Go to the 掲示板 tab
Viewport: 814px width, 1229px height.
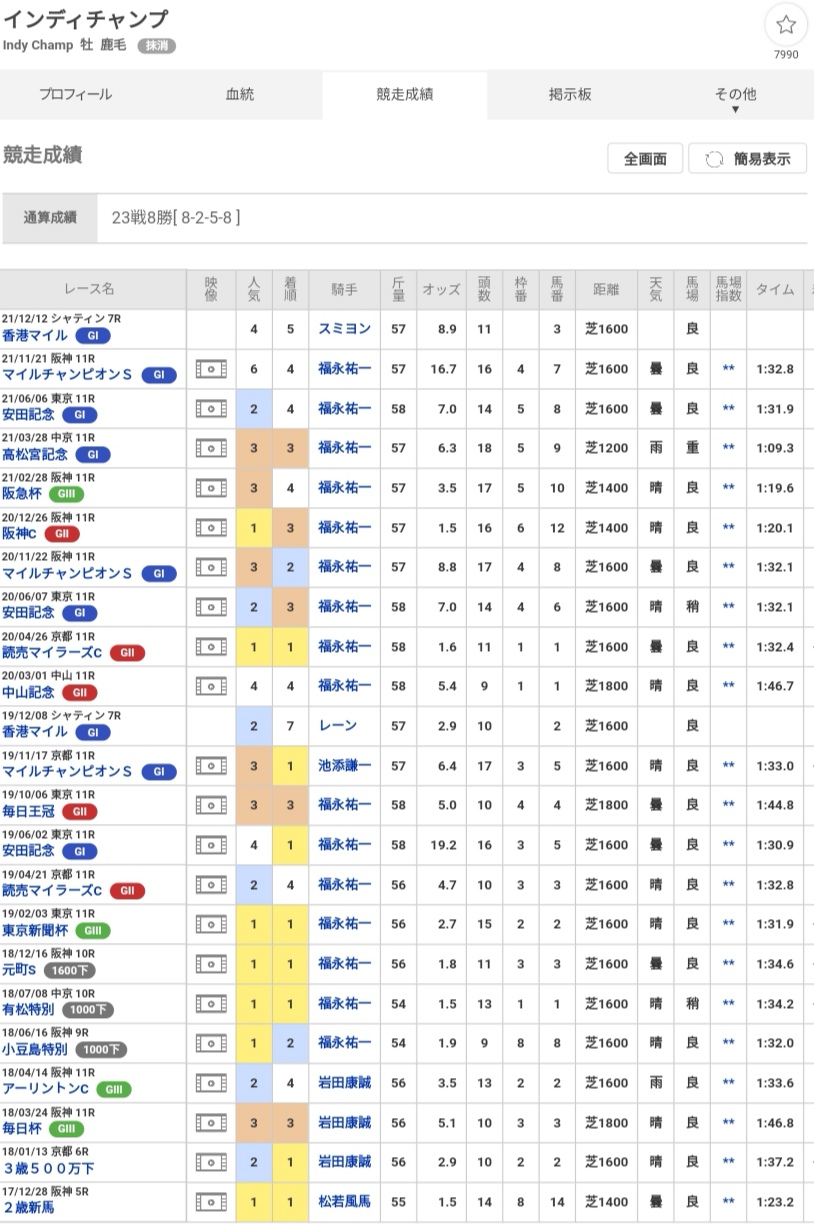point(570,95)
